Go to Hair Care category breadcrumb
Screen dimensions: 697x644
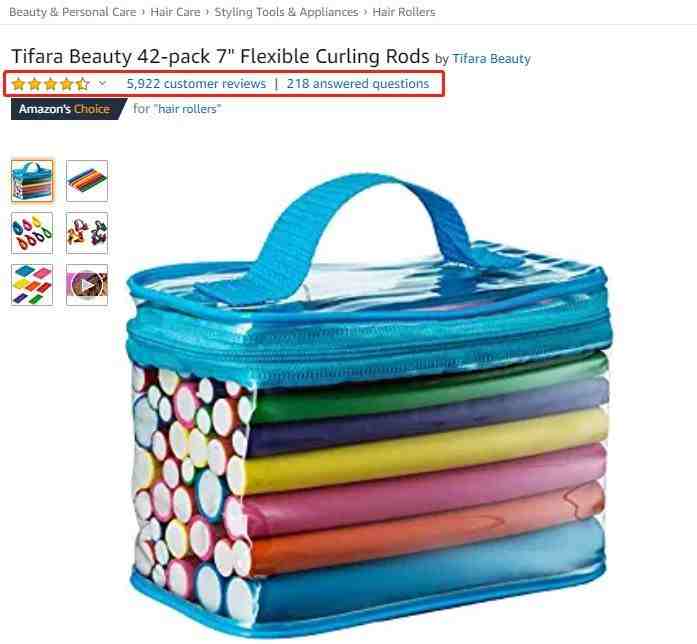(x=175, y=12)
